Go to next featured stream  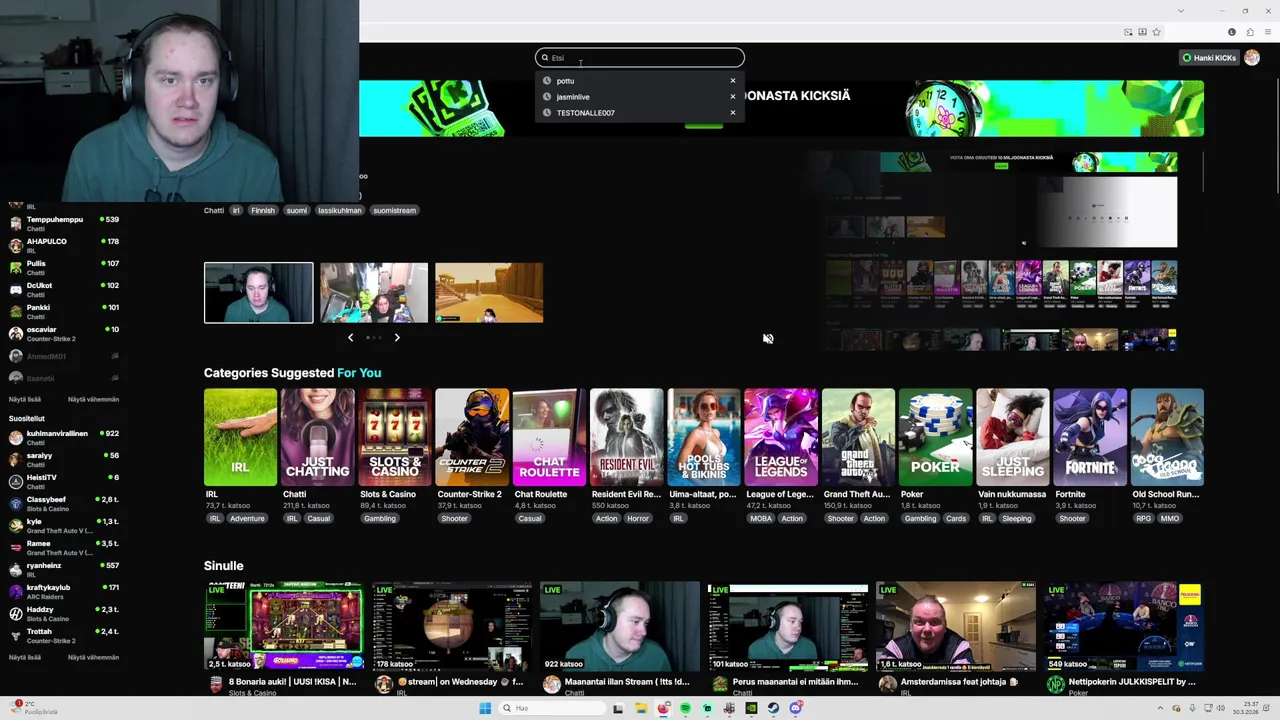(397, 338)
